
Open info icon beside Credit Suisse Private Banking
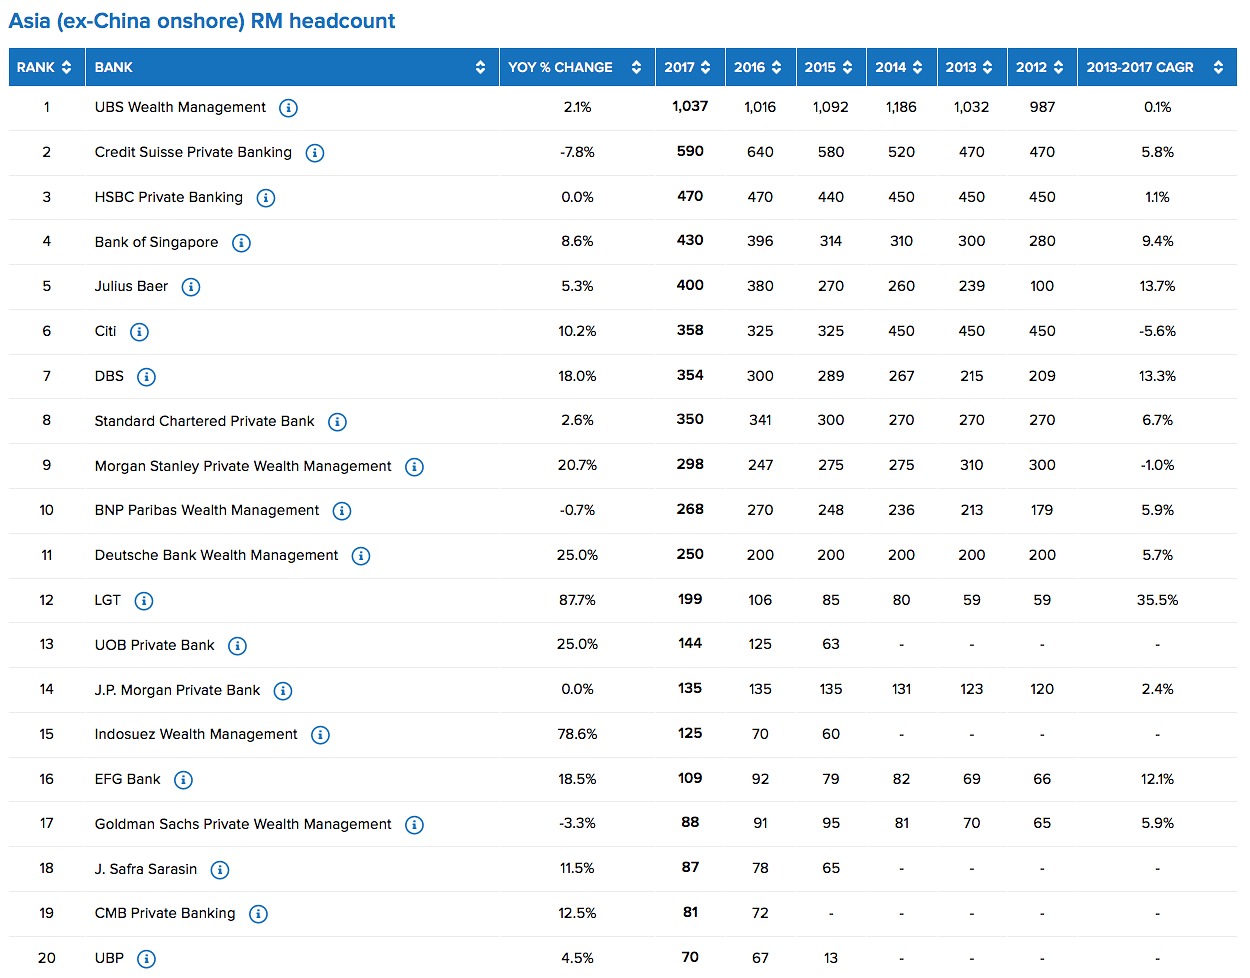[x=314, y=153]
